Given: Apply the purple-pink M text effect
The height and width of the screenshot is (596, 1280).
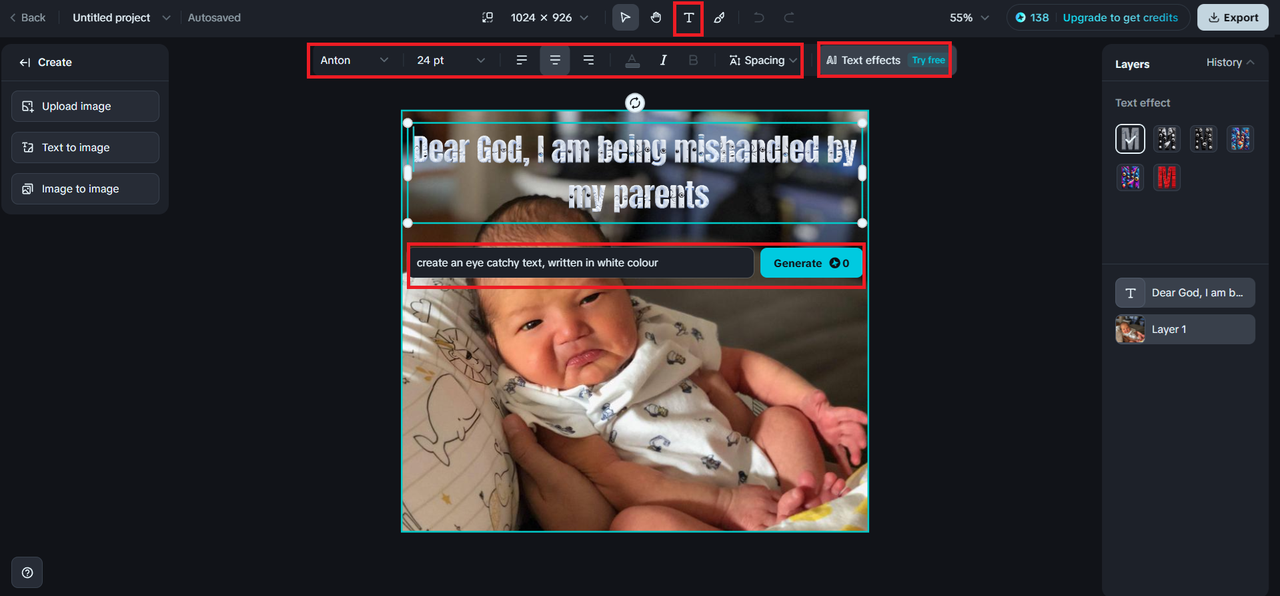Looking at the screenshot, I should (1130, 177).
